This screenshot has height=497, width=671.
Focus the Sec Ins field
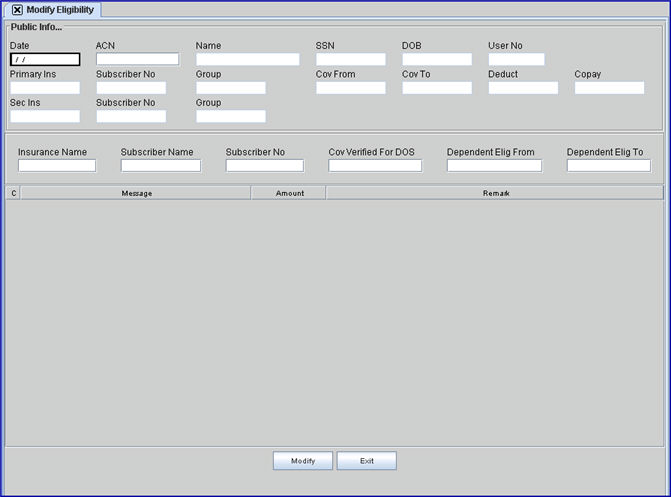[45, 116]
